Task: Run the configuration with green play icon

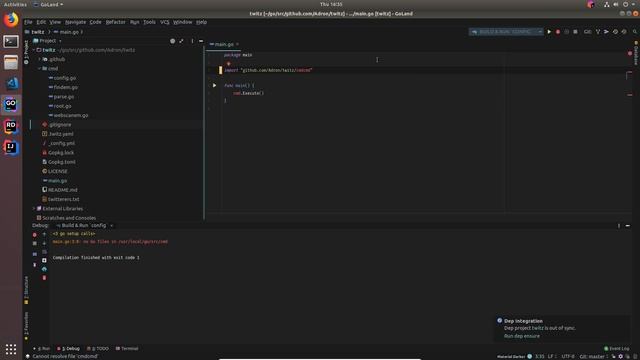Action: 549,31
